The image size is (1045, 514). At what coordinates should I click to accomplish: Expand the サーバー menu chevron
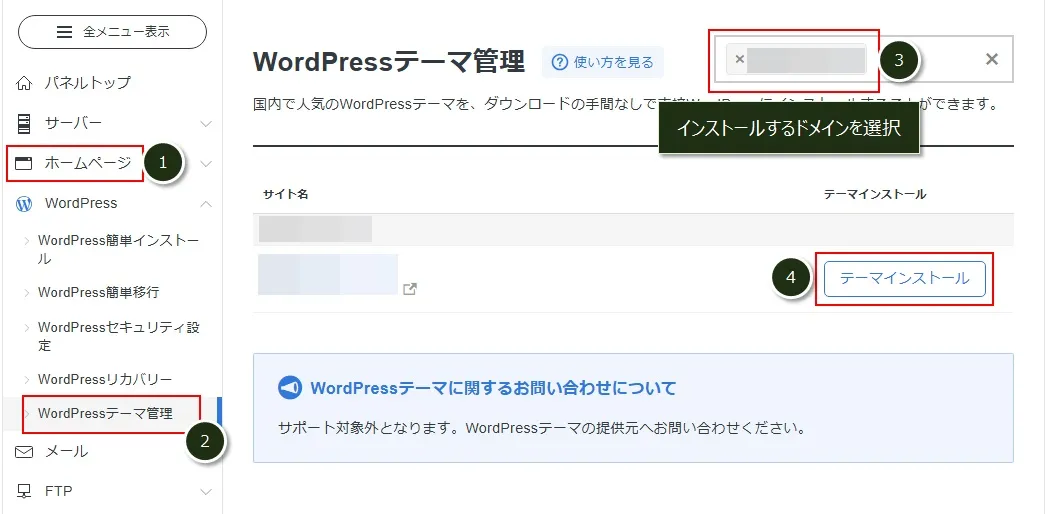click(x=206, y=124)
